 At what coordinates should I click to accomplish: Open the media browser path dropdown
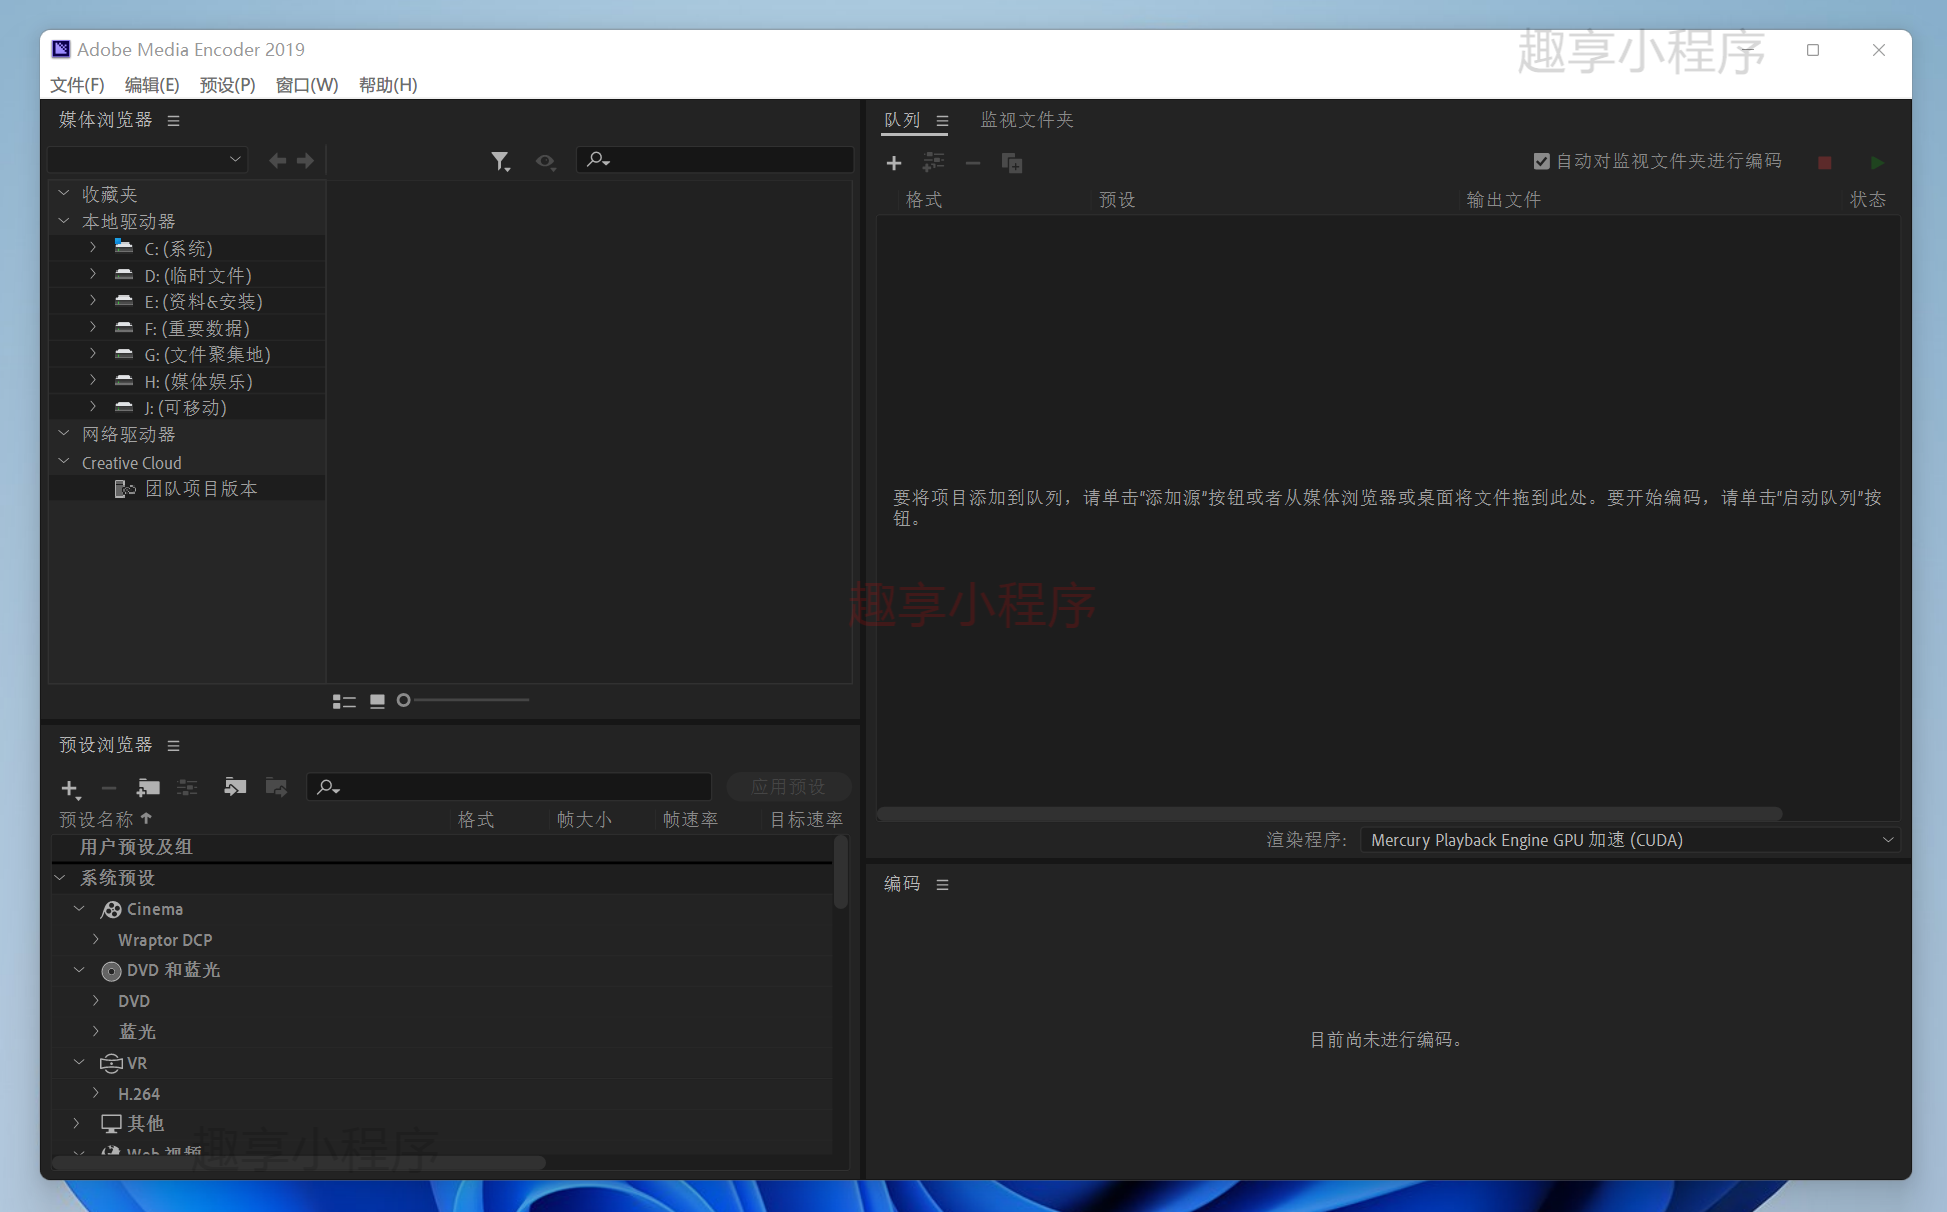coord(147,159)
